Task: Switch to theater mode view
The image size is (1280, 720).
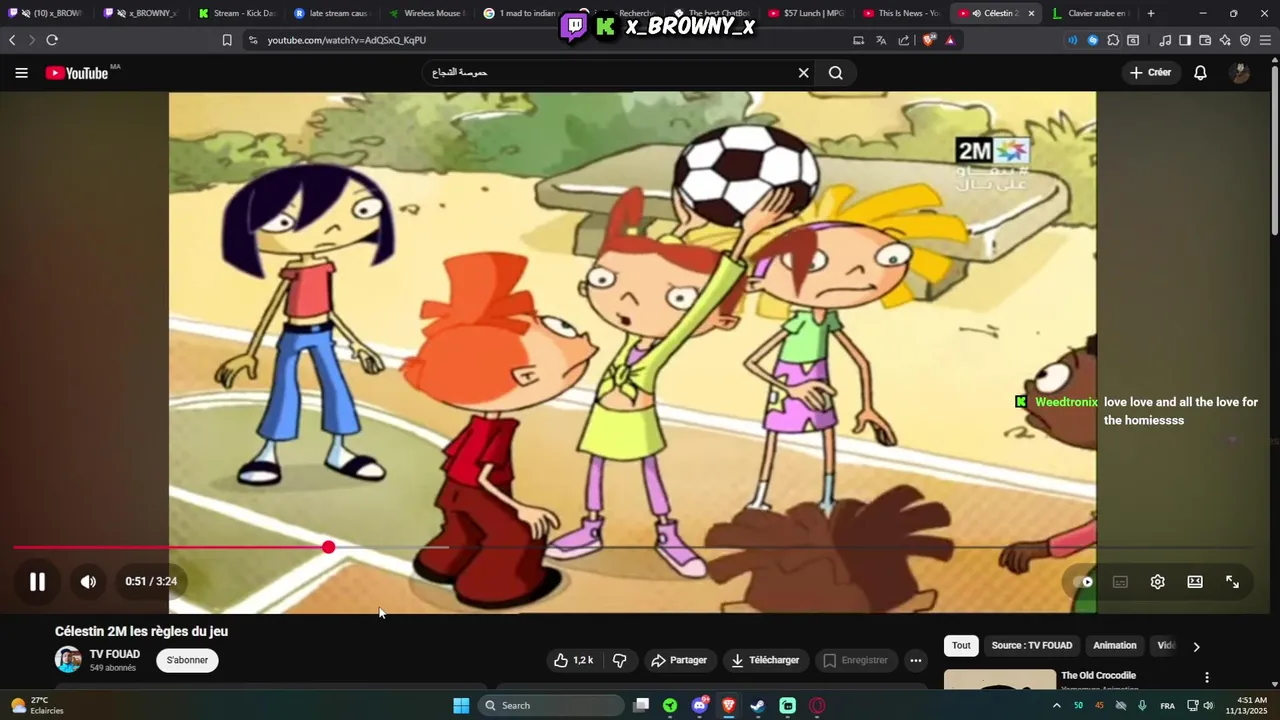Action: [1195, 582]
